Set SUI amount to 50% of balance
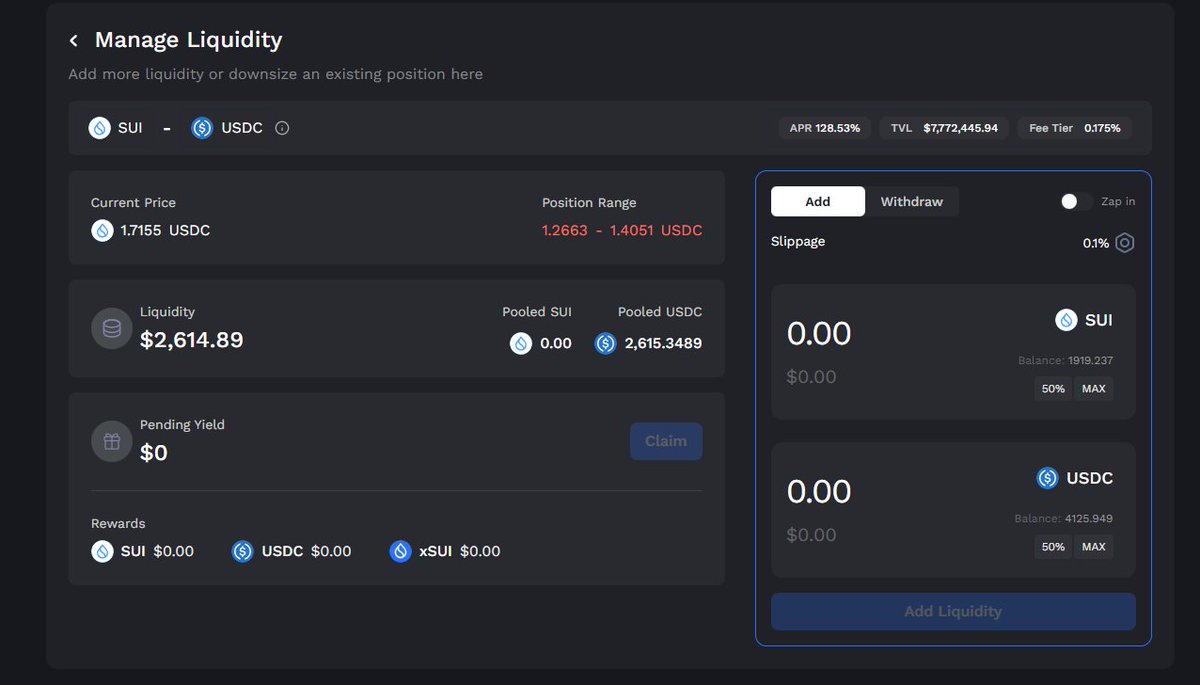1200x685 pixels. (x=1053, y=389)
